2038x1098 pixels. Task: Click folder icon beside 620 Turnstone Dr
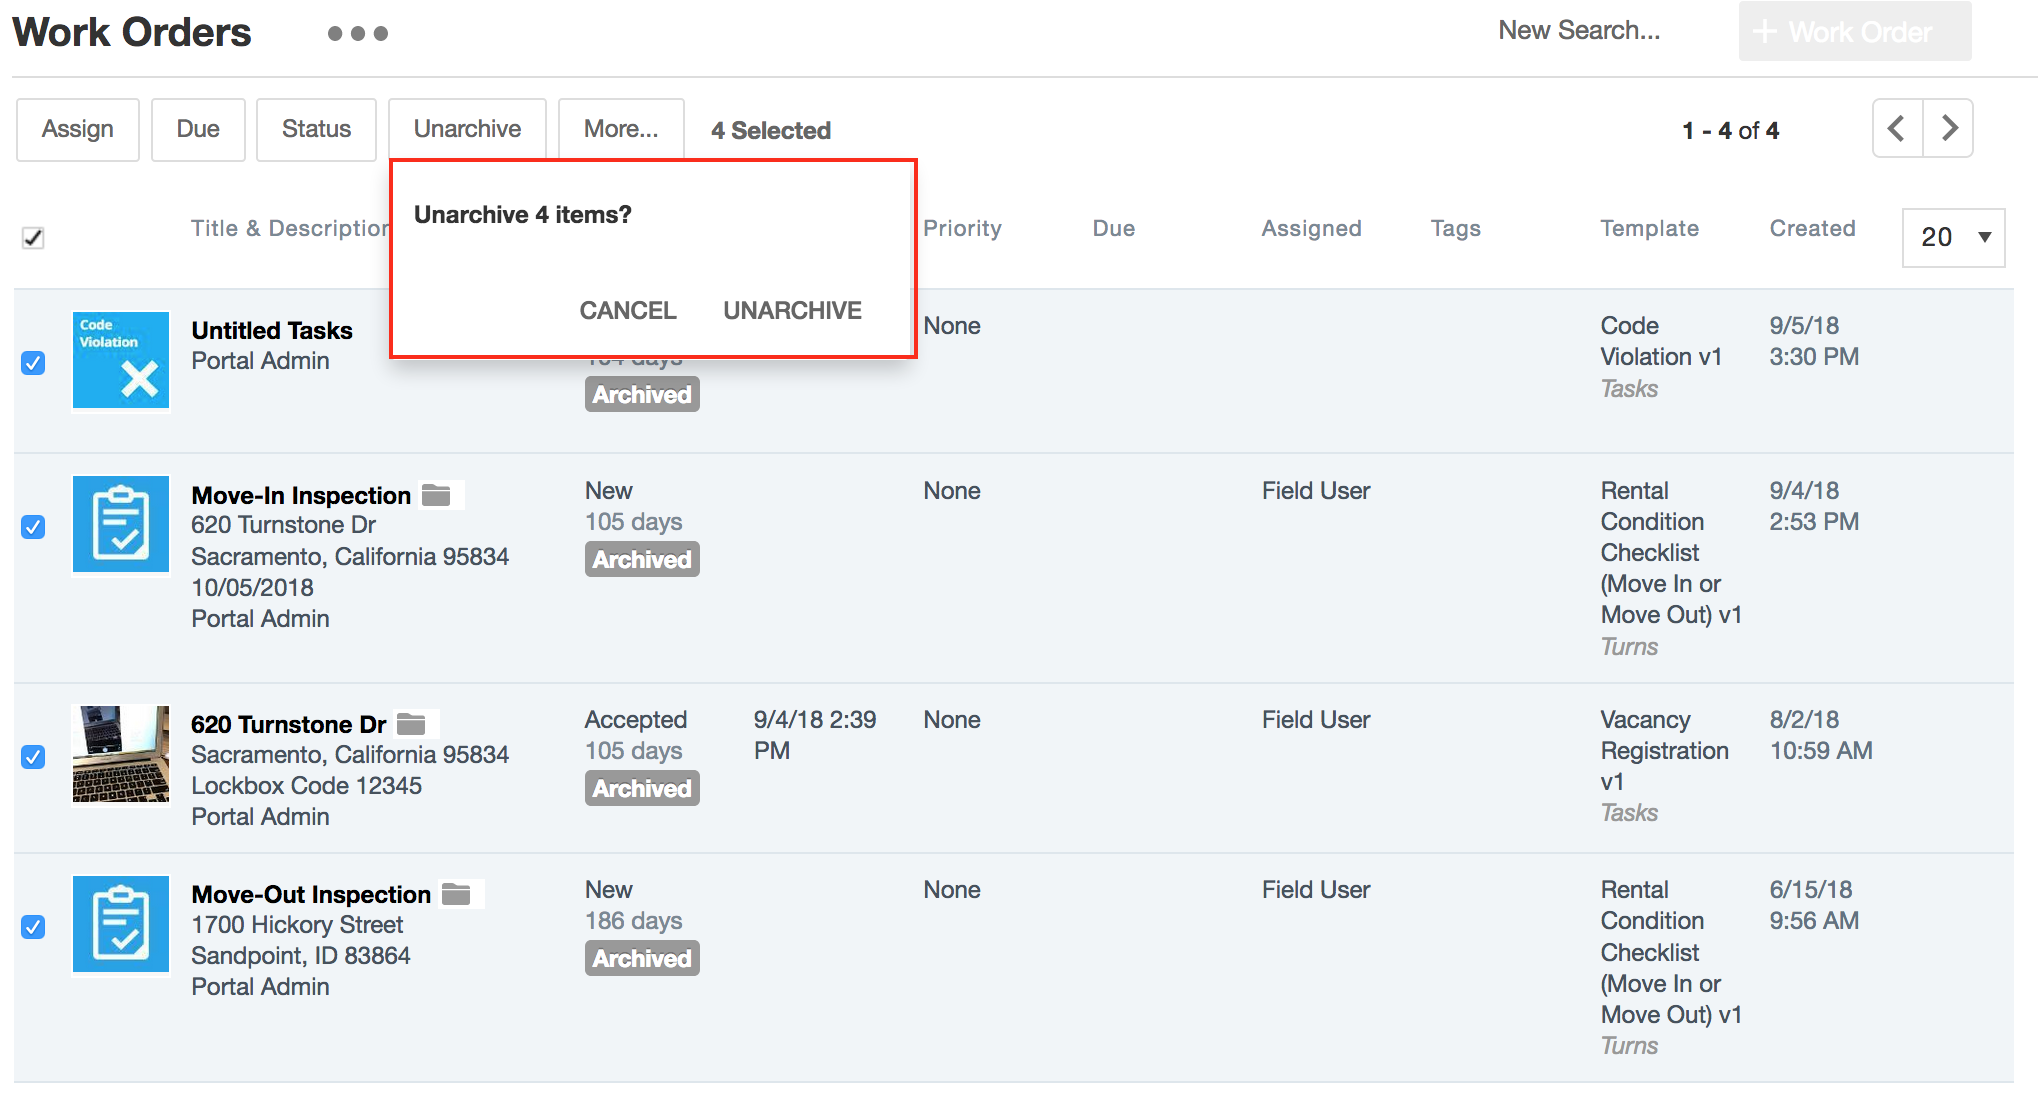click(411, 724)
